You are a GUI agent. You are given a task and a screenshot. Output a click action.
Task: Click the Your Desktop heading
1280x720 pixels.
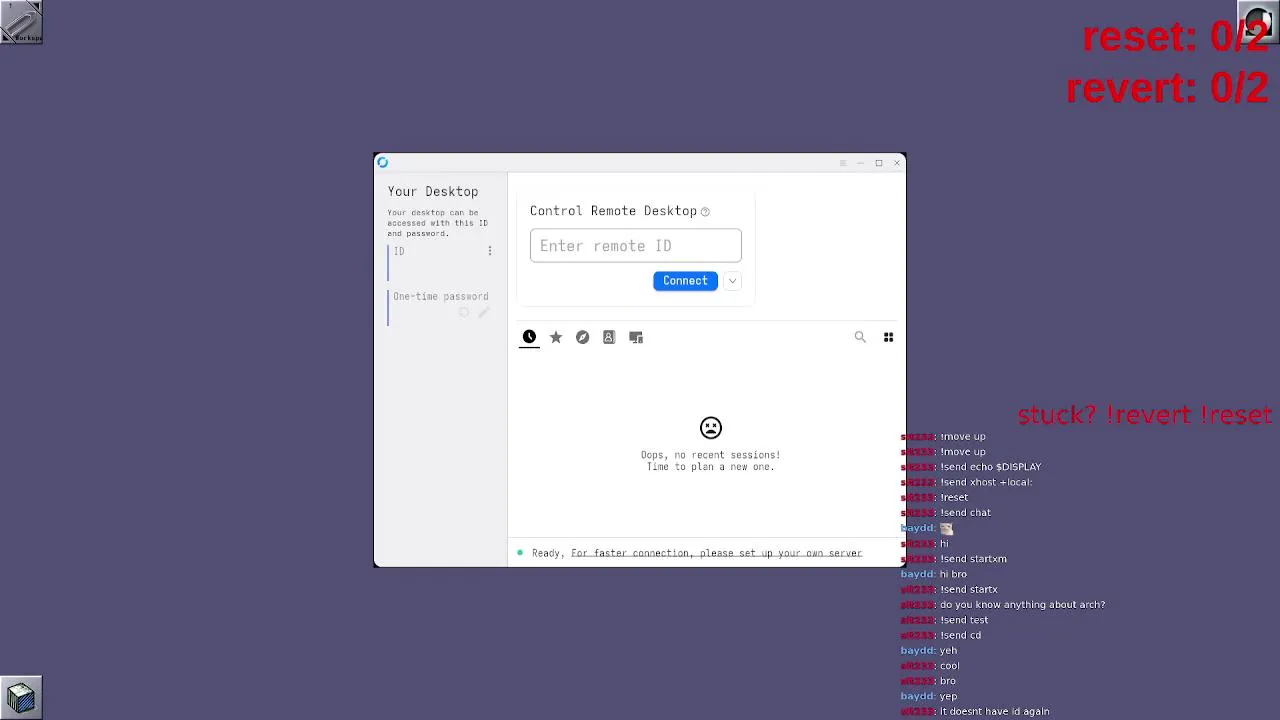(x=433, y=191)
